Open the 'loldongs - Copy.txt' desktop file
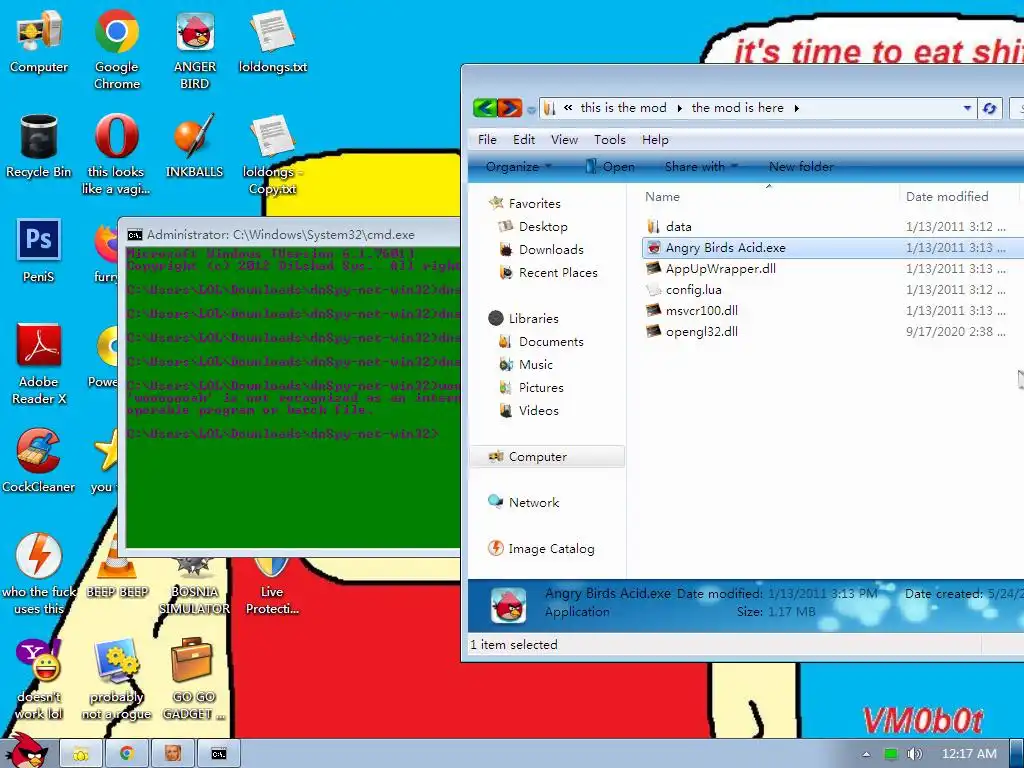This screenshot has width=1024, height=768. pyautogui.click(x=273, y=154)
